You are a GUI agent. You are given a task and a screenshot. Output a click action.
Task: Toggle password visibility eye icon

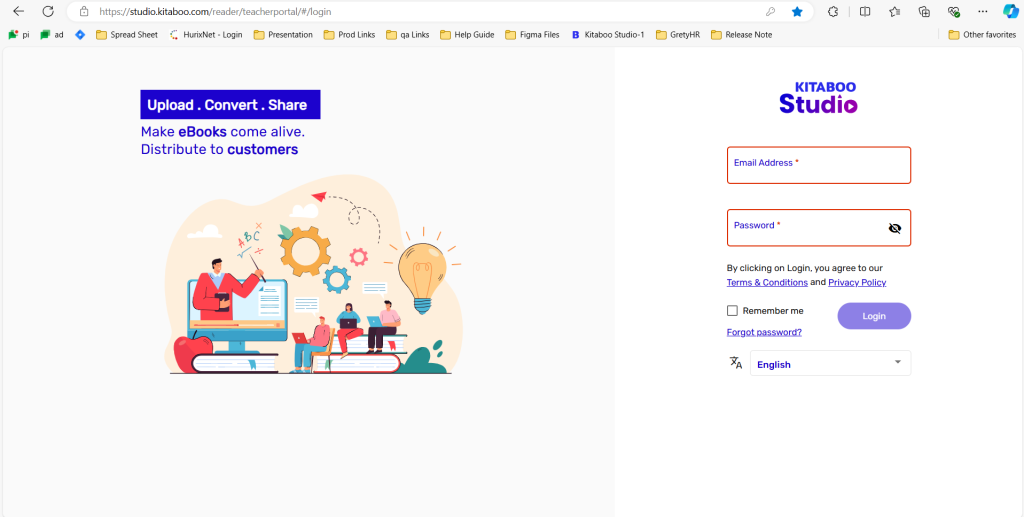pyautogui.click(x=895, y=228)
